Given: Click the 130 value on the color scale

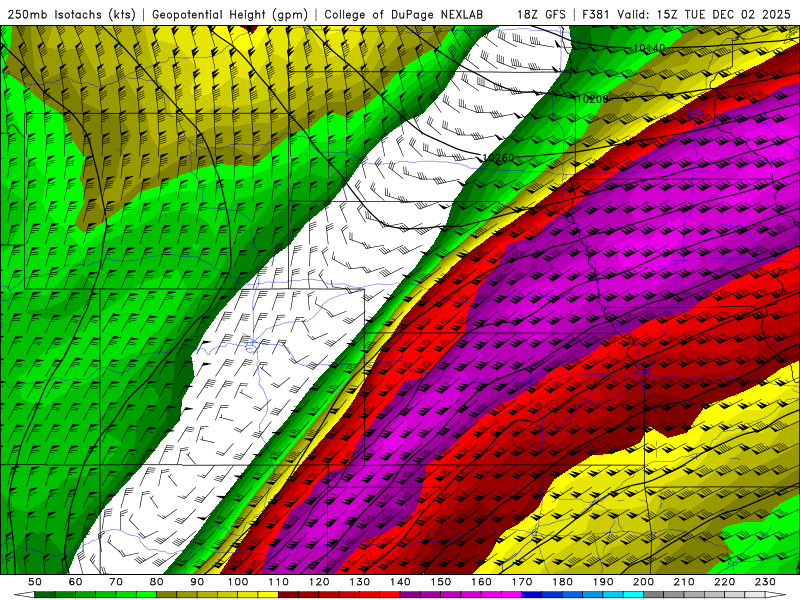Looking at the screenshot, I should pos(360,582).
